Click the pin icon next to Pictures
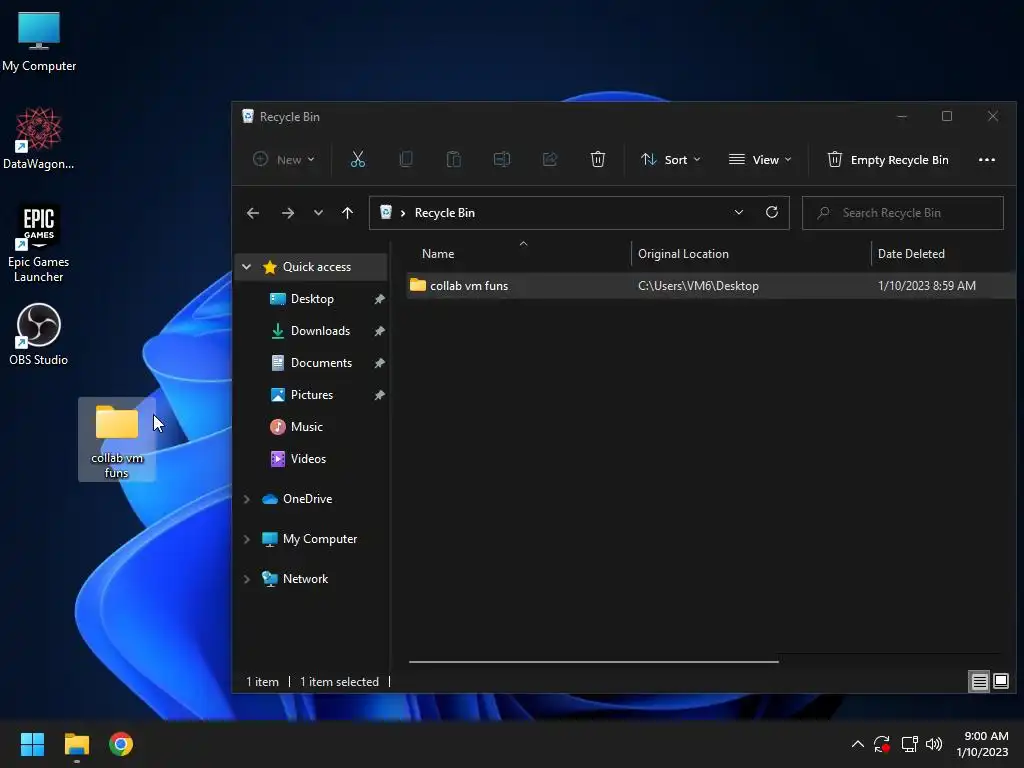This screenshot has height=768, width=1024. pyautogui.click(x=379, y=395)
